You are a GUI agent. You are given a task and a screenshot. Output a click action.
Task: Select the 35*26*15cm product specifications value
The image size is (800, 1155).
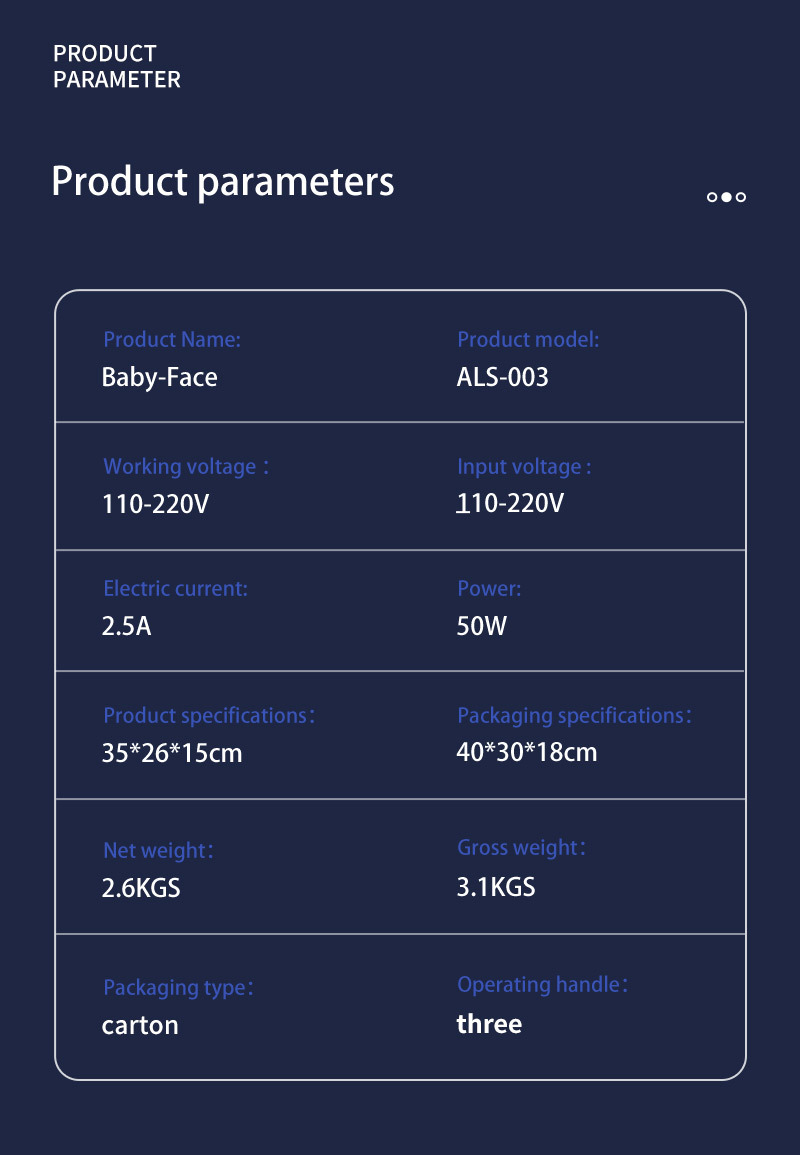click(x=172, y=753)
